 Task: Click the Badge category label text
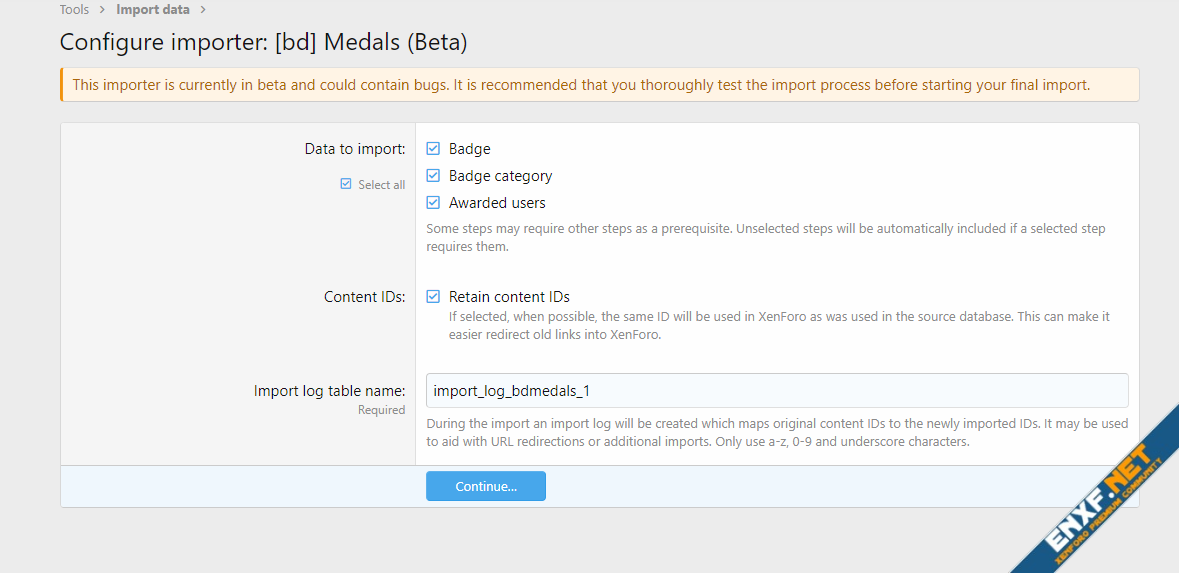click(500, 176)
